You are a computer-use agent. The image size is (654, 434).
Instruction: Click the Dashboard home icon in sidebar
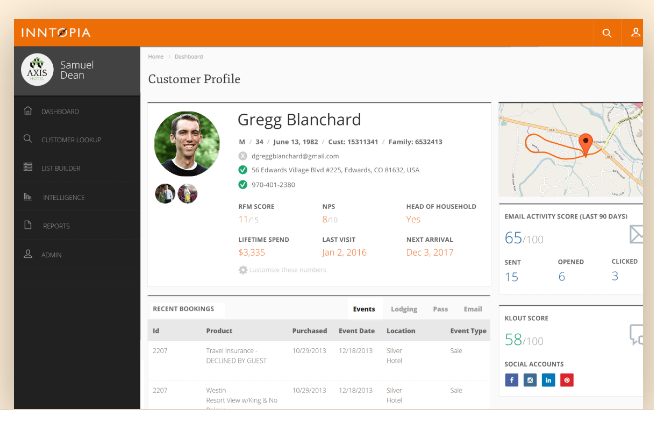(28, 111)
